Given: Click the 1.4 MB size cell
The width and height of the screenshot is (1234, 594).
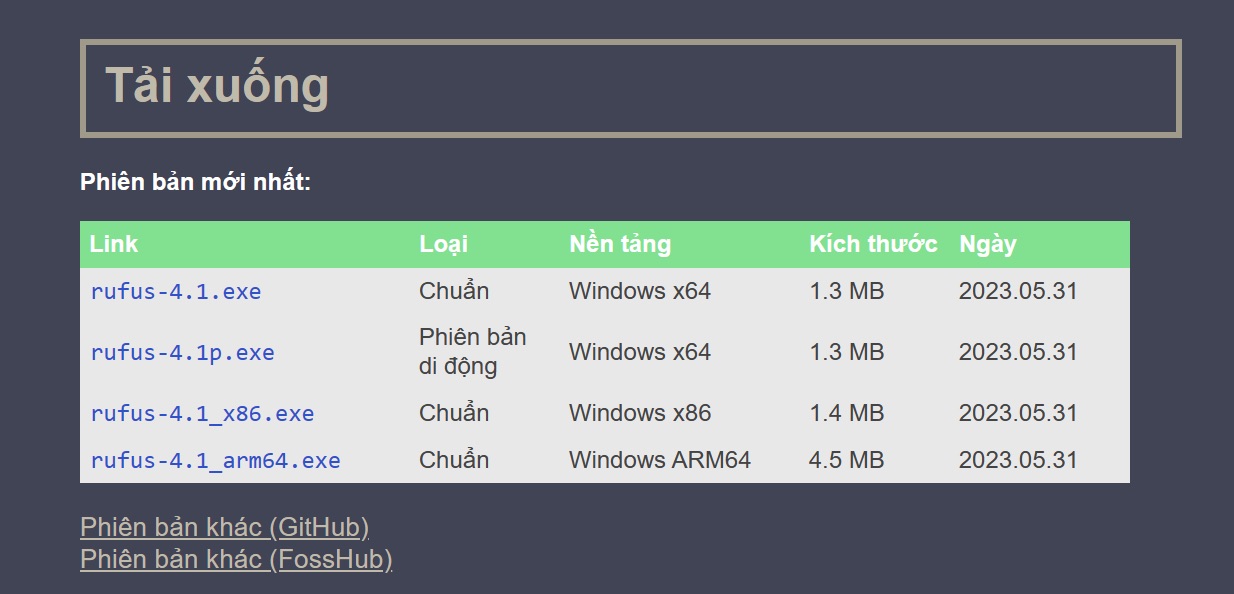Looking at the screenshot, I should point(846,413).
